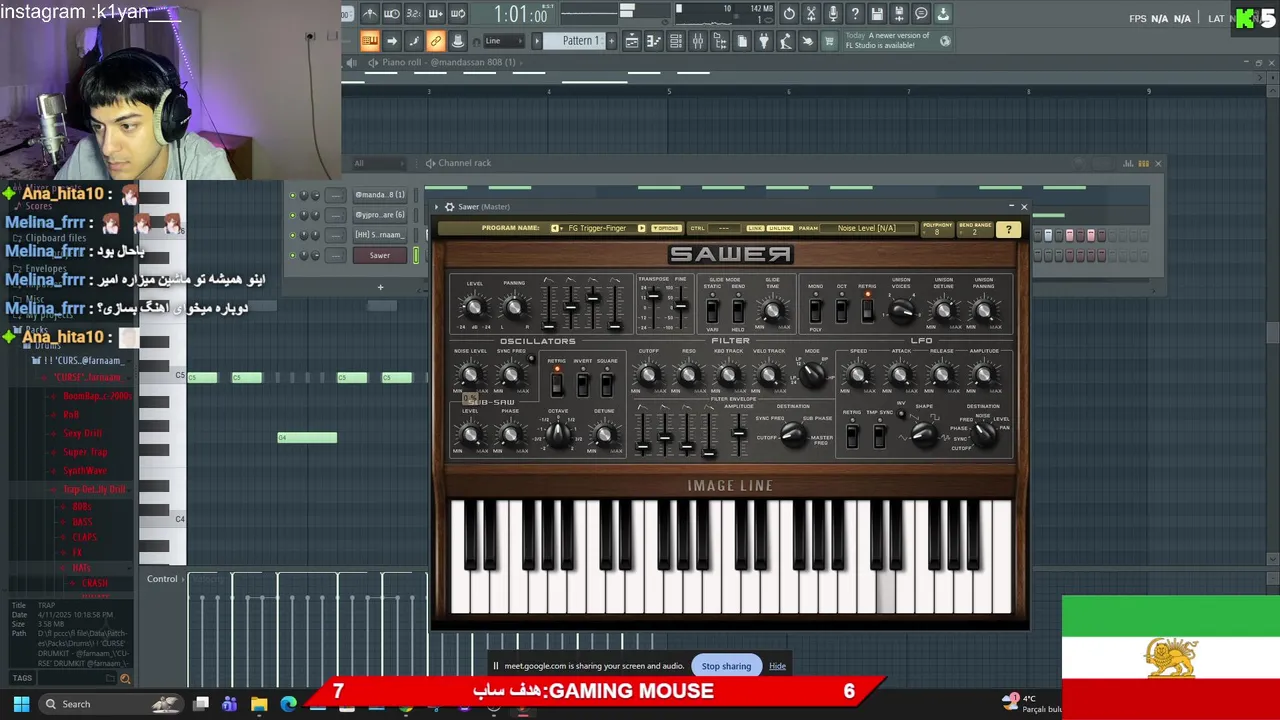This screenshot has height=720, width=1280.
Task: Expand the CLAPS folder in browser
Action: (84, 537)
